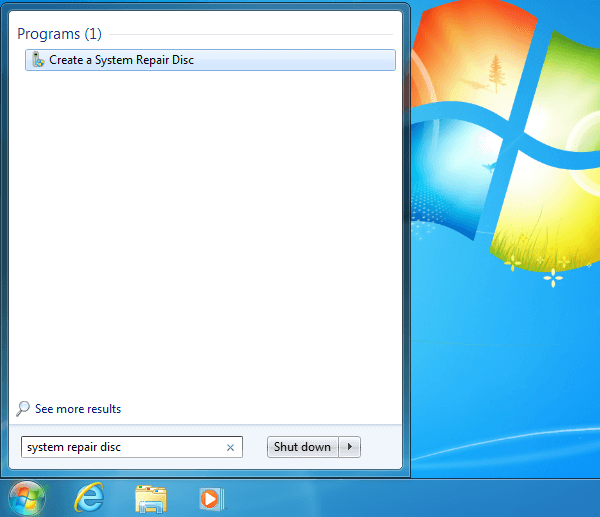Click the Programs (1) header
The height and width of the screenshot is (517, 600).
click(59, 34)
